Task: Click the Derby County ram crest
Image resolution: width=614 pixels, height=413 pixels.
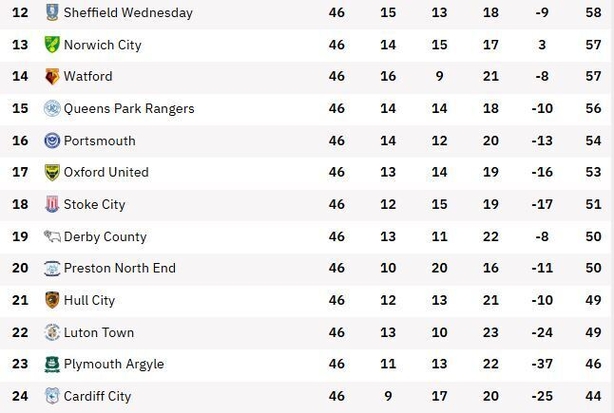Action: (x=52, y=236)
